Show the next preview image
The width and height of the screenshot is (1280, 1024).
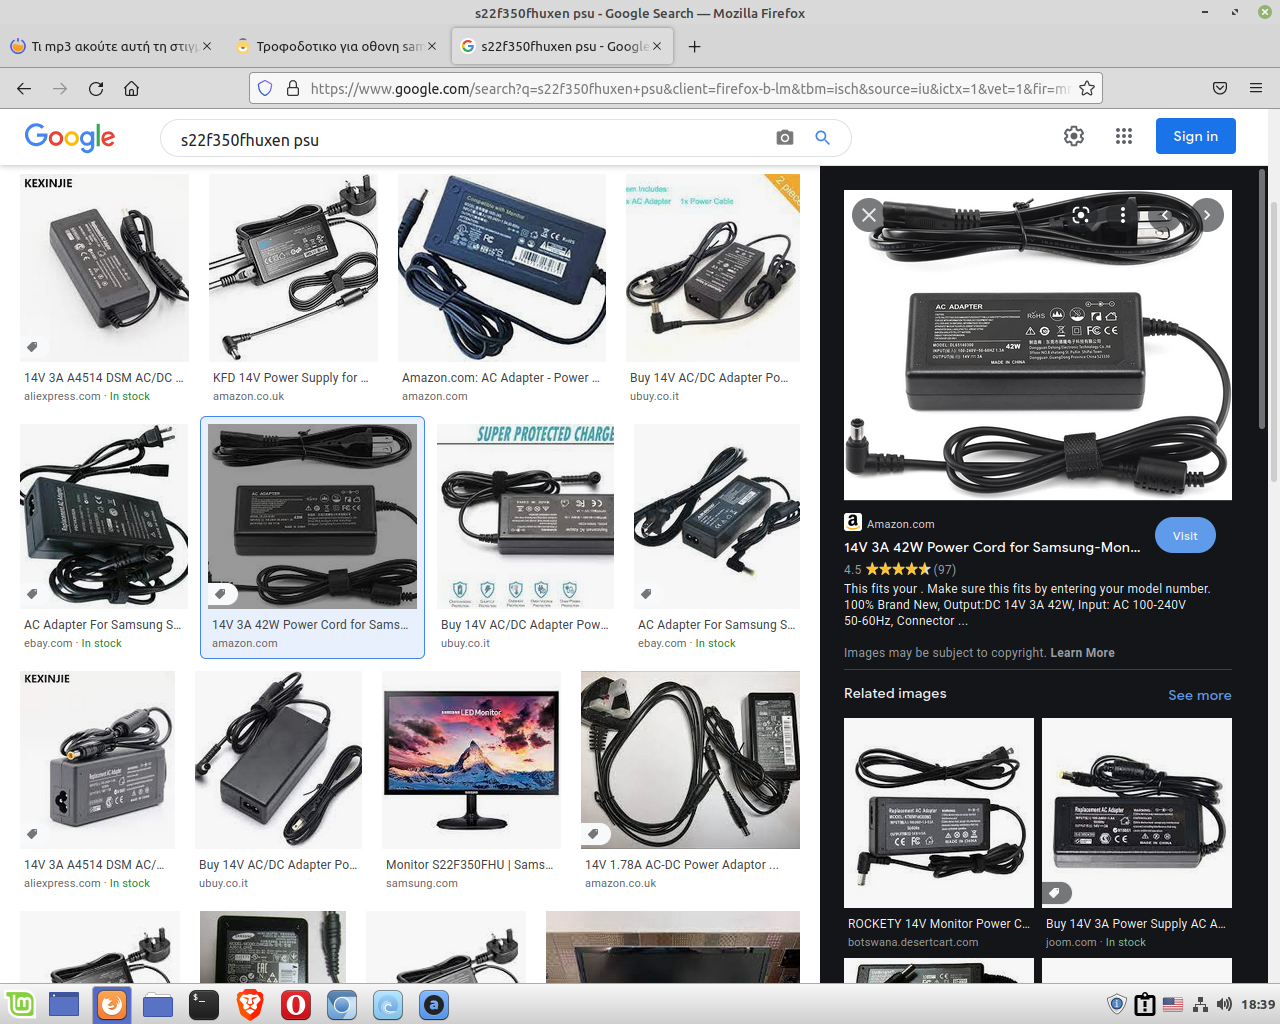pos(1207,214)
